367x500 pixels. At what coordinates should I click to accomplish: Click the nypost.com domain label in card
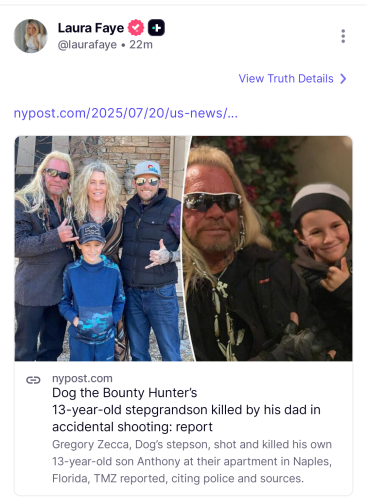[x=82, y=379]
